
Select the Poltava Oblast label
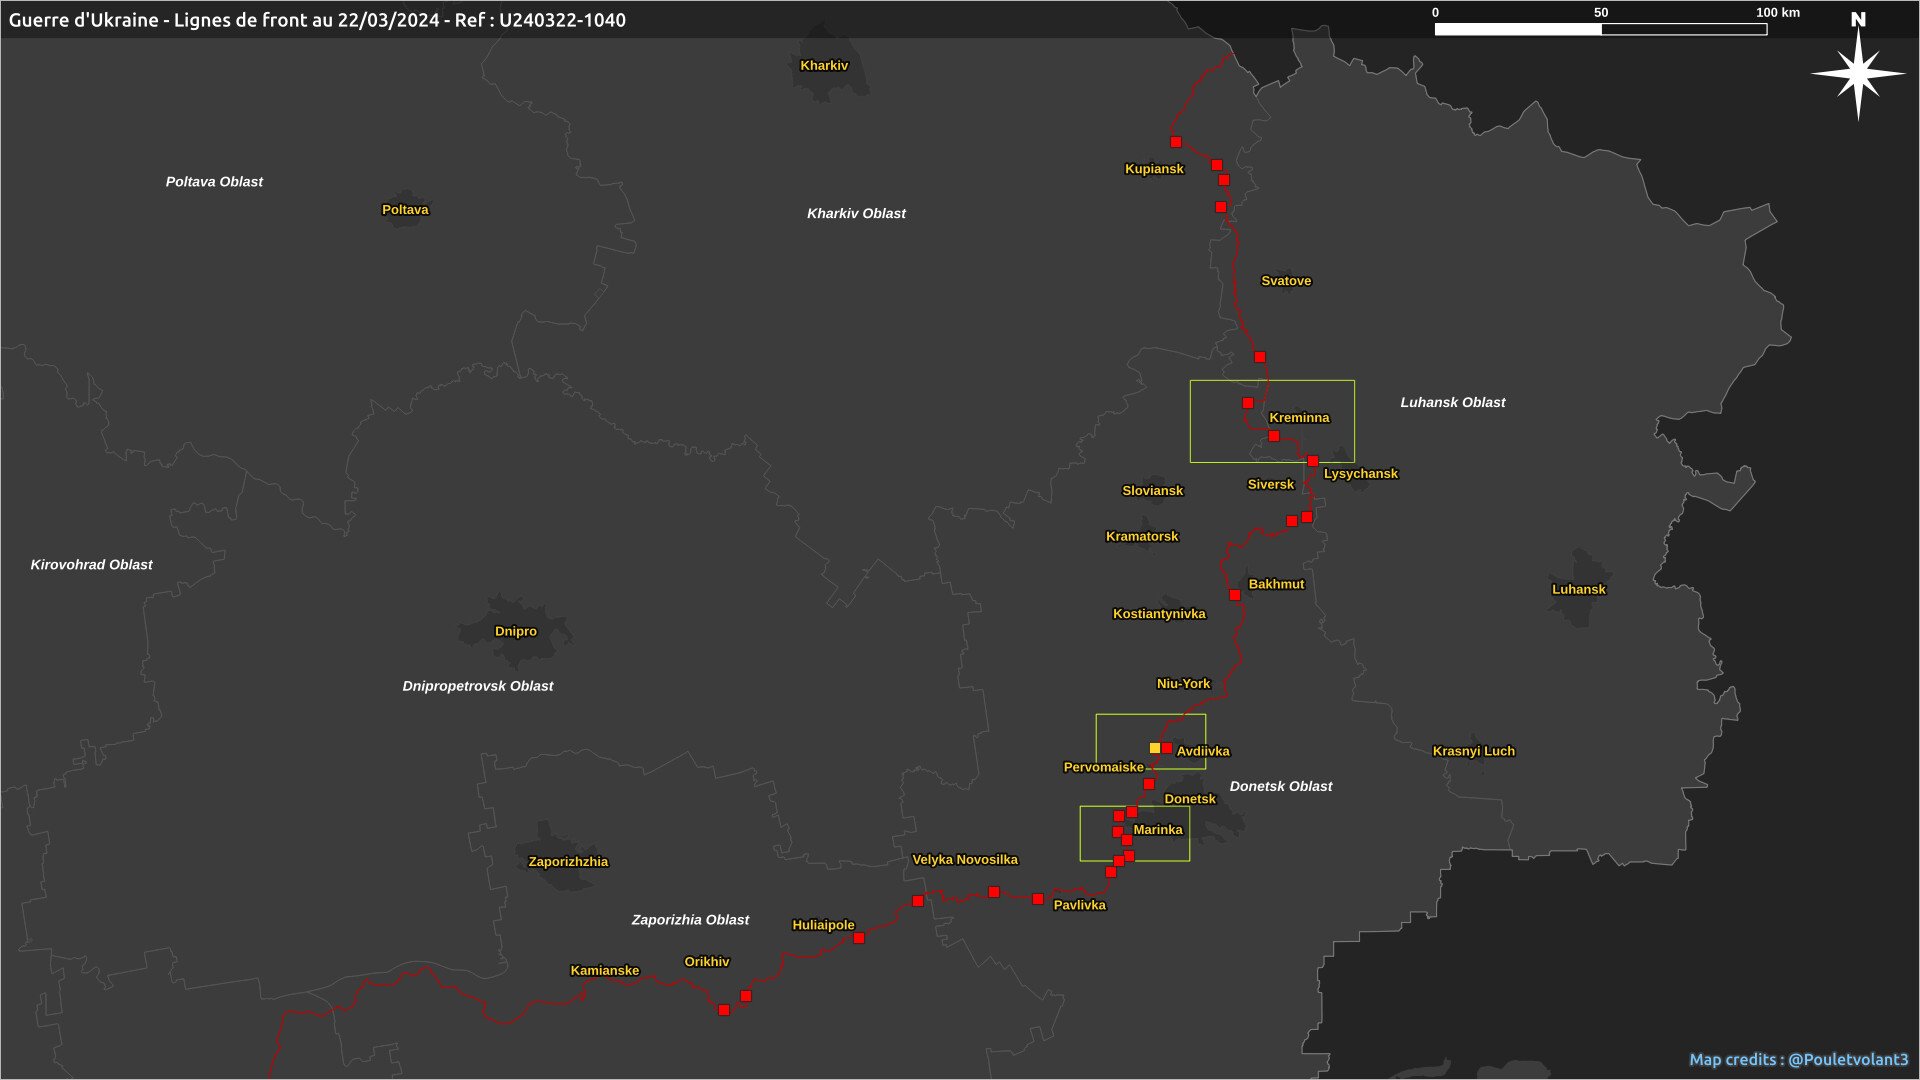(214, 182)
